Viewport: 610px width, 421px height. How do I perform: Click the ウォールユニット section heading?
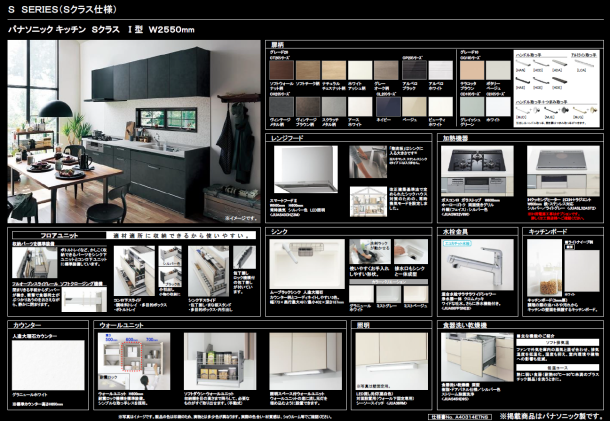121,325
